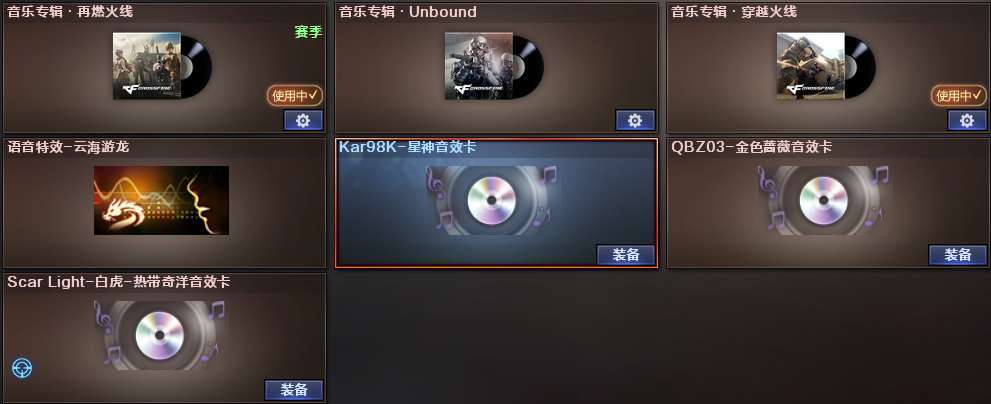Toggle 使用中 status on 再燃火线 album
The image size is (991, 404).
(x=295, y=95)
